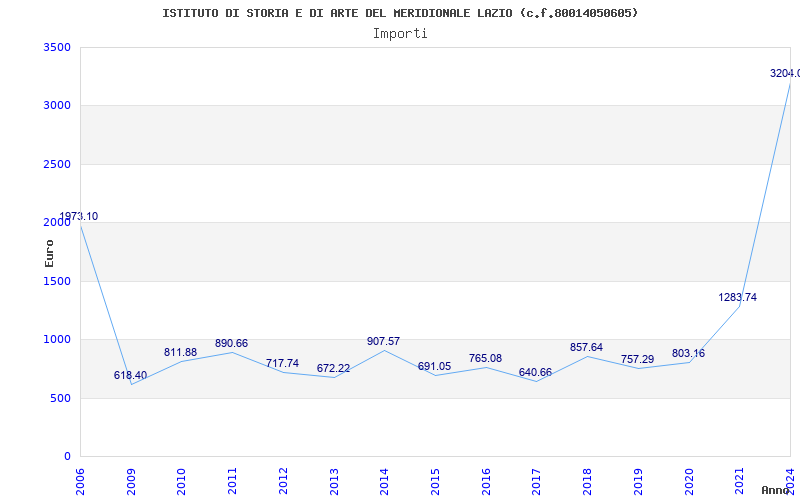
Task: Select the 1283.74 data label
Action: [738, 297]
